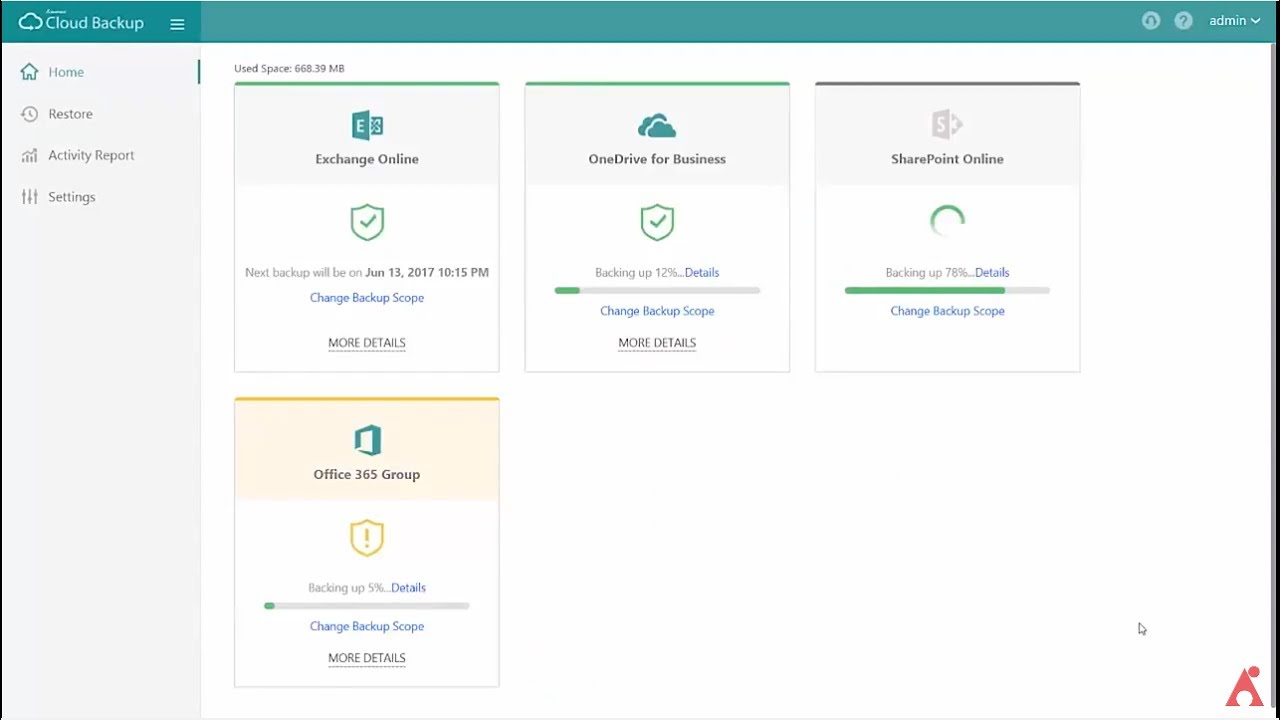Click the Cloud Backup logo
1280x720 pixels.
81,21
